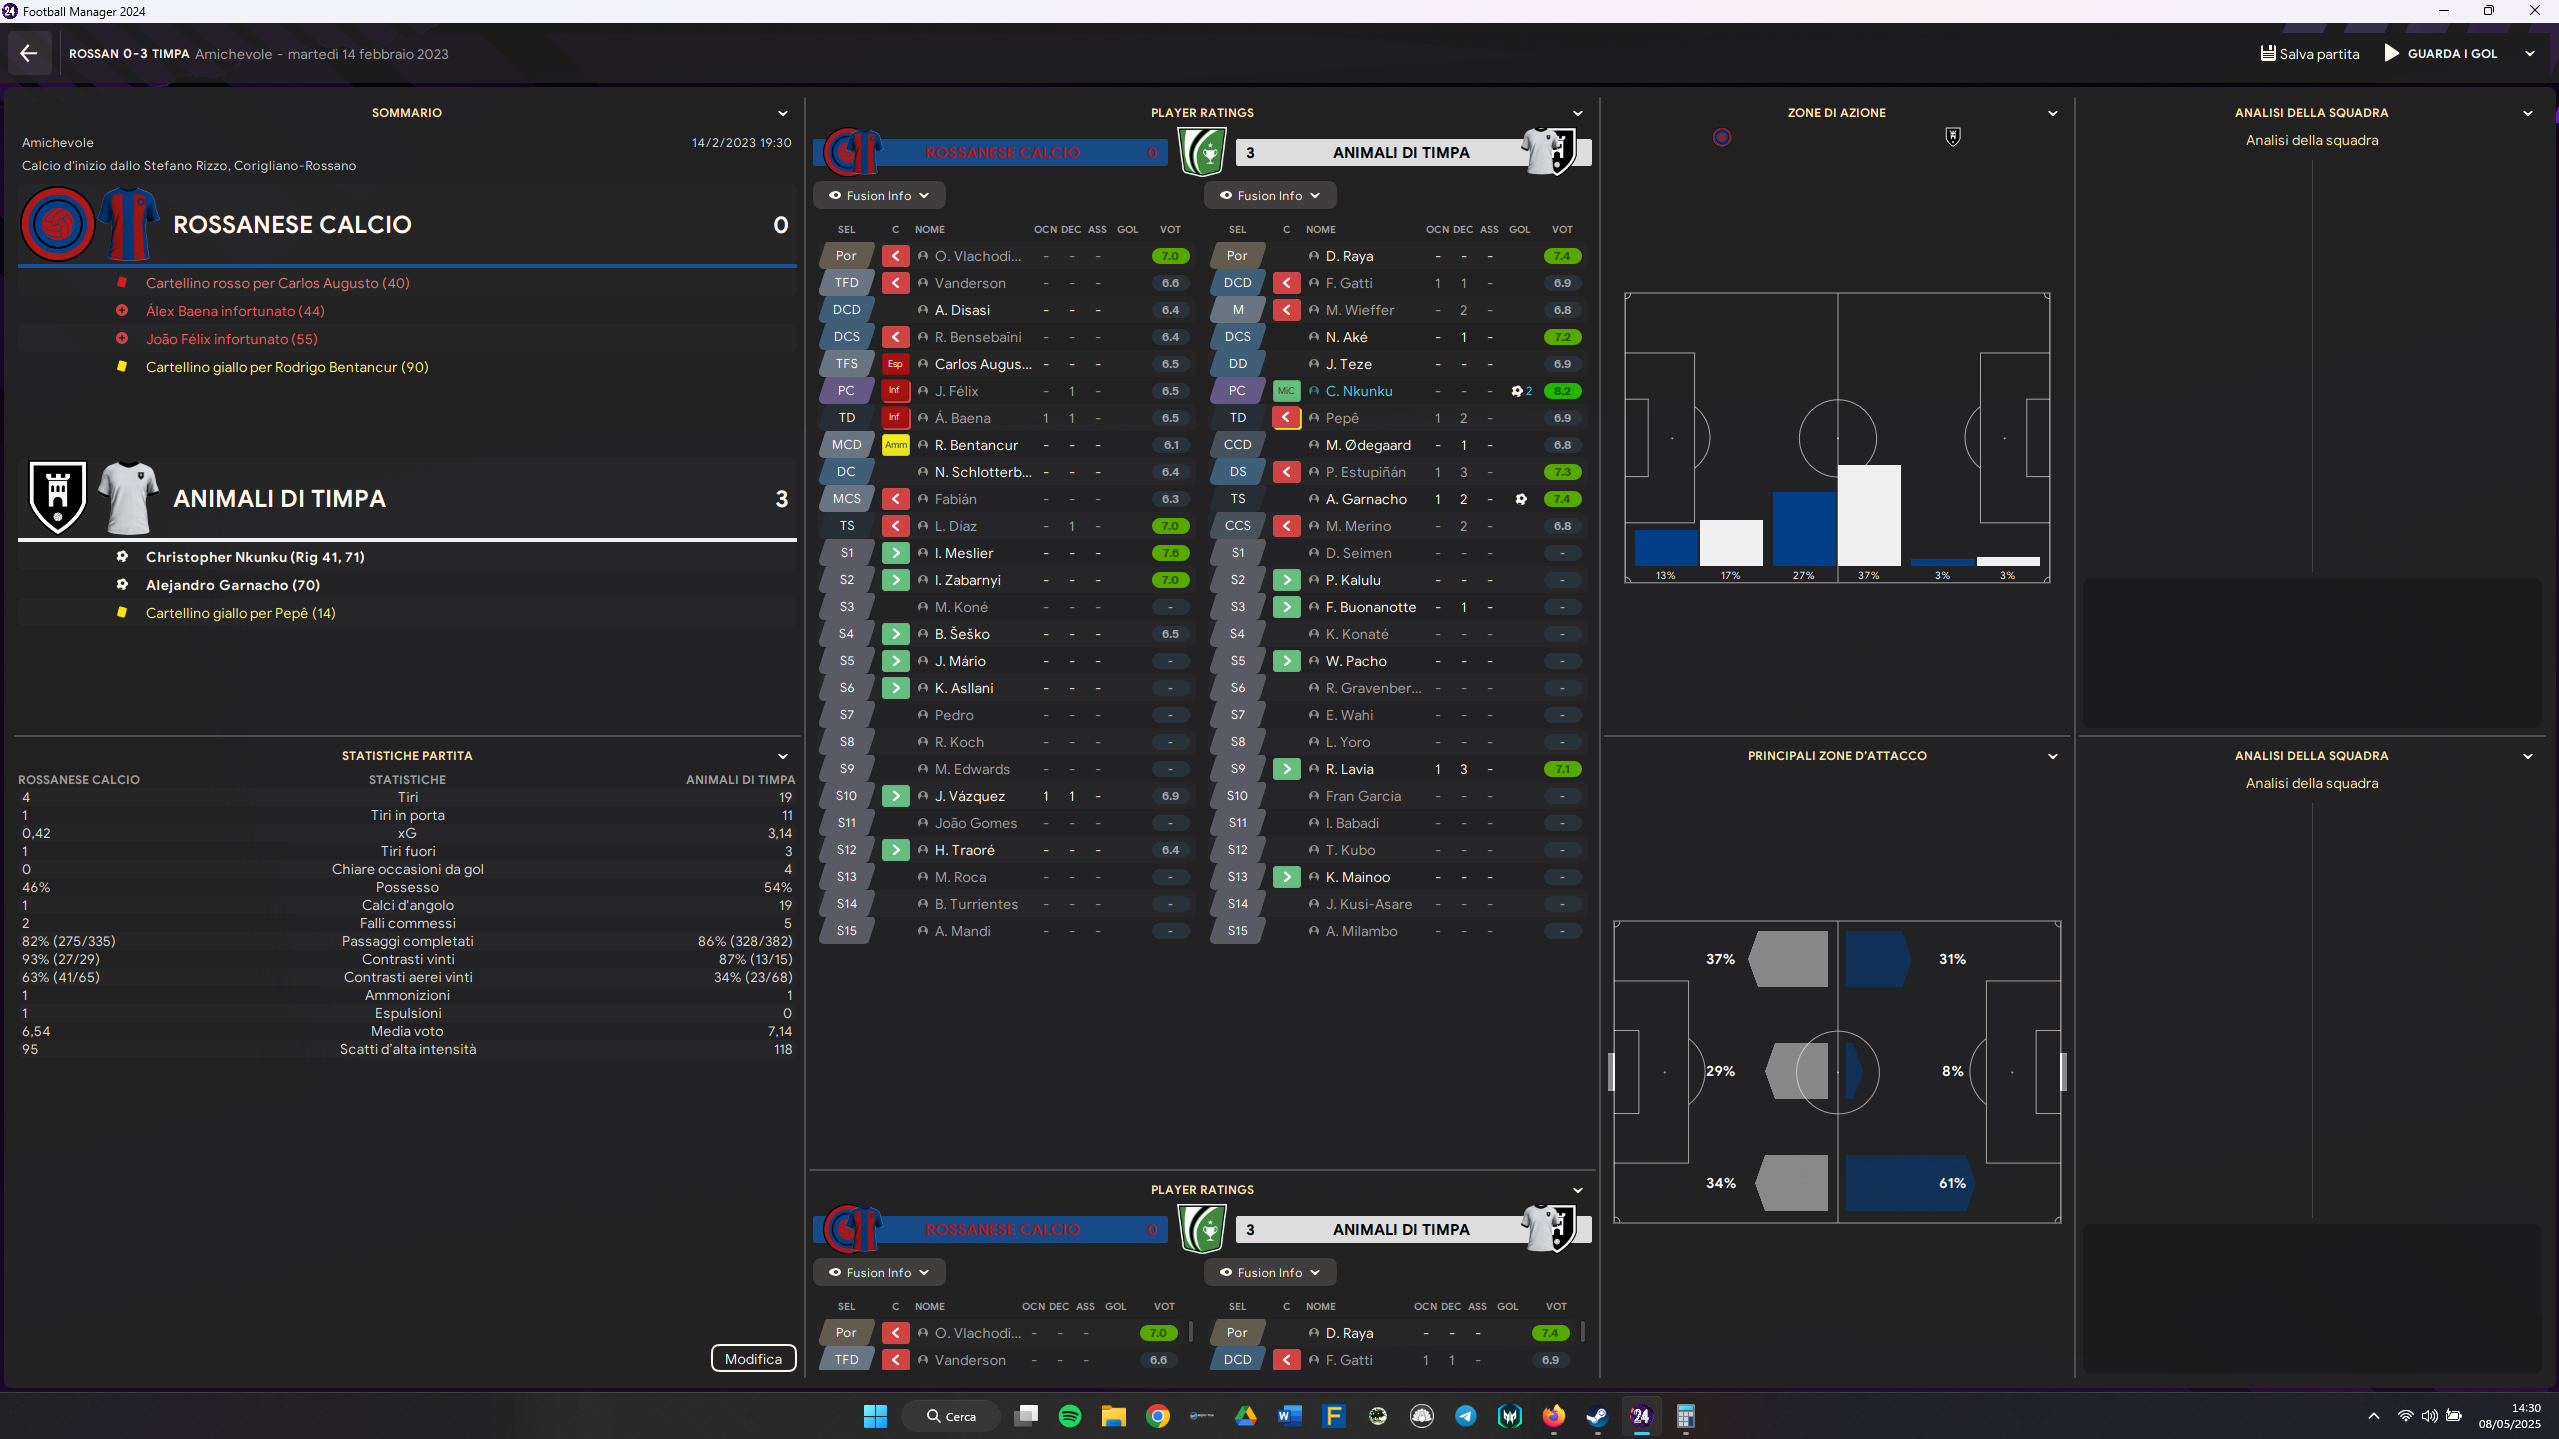The image size is (2559, 1439).
Task: Open the Fusion Info view dropdown for Rossanese Calcio
Action: (879, 196)
